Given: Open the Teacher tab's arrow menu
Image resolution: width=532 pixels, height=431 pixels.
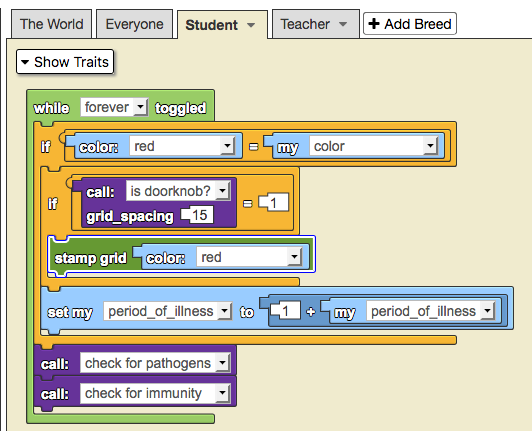Looking at the screenshot, I should coord(343,24).
